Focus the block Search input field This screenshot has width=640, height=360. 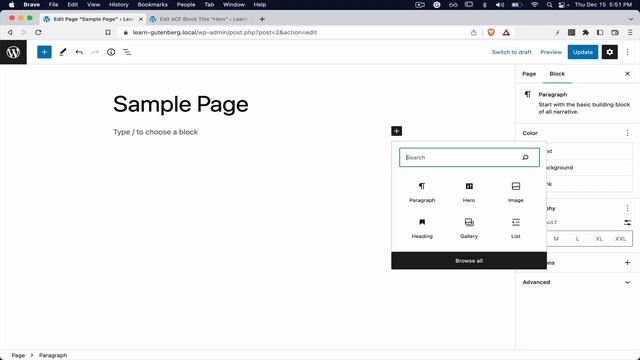(x=469, y=157)
